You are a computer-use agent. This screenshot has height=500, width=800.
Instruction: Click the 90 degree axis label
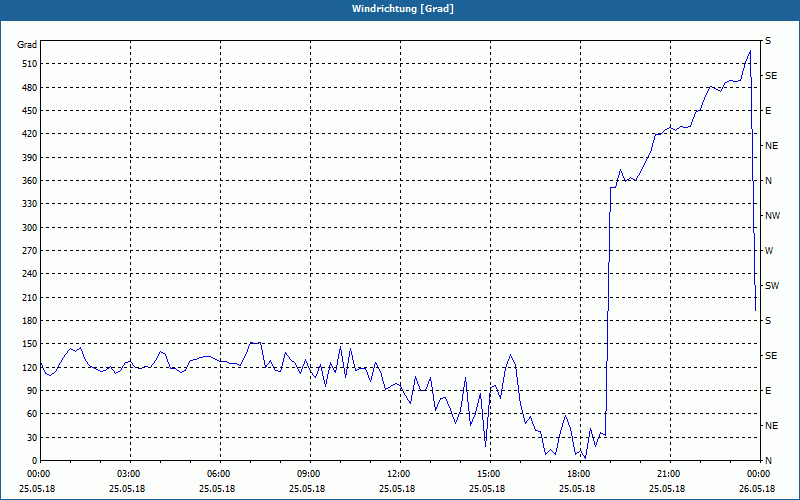coord(32,391)
